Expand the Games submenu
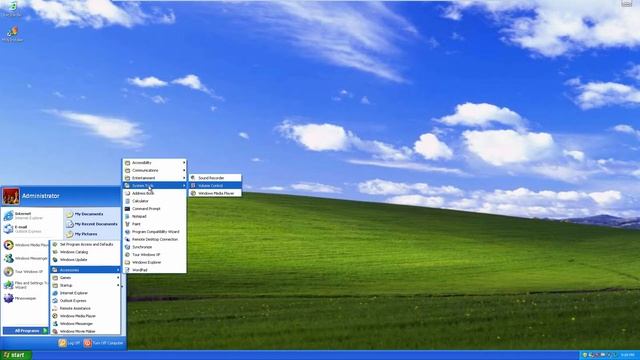640x360 pixels. [86, 278]
